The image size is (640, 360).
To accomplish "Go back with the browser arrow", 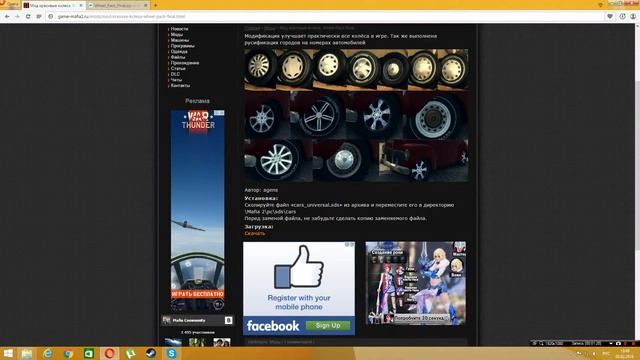I will (x=7, y=16).
